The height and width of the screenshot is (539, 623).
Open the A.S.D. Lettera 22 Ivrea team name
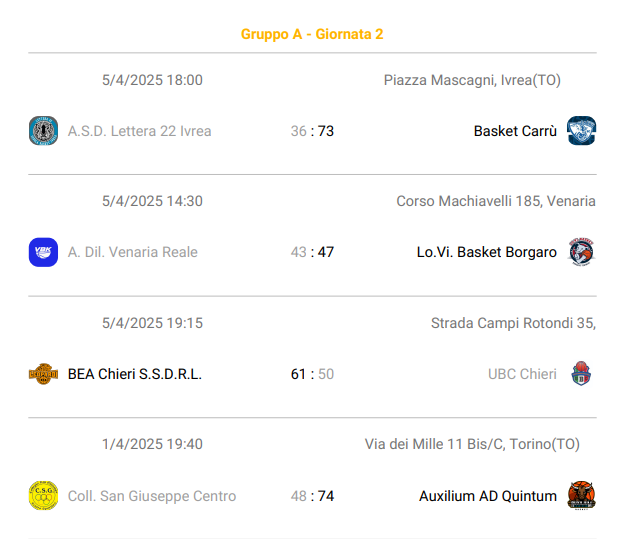tap(139, 131)
